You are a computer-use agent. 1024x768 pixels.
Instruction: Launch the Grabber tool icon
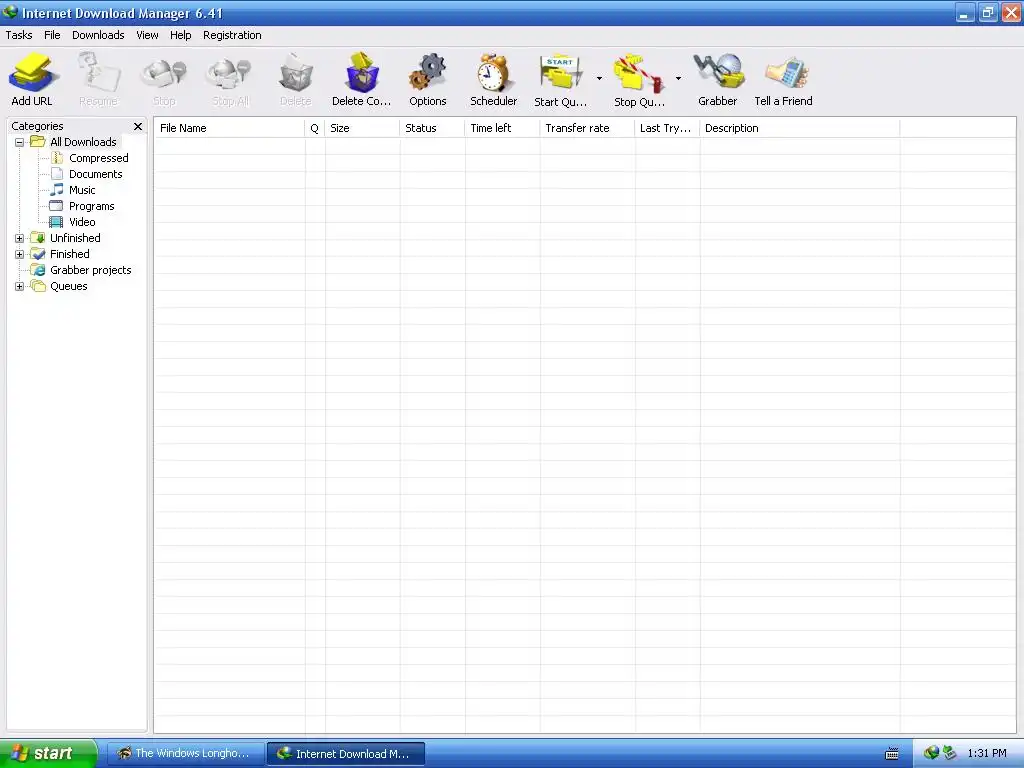(718, 72)
